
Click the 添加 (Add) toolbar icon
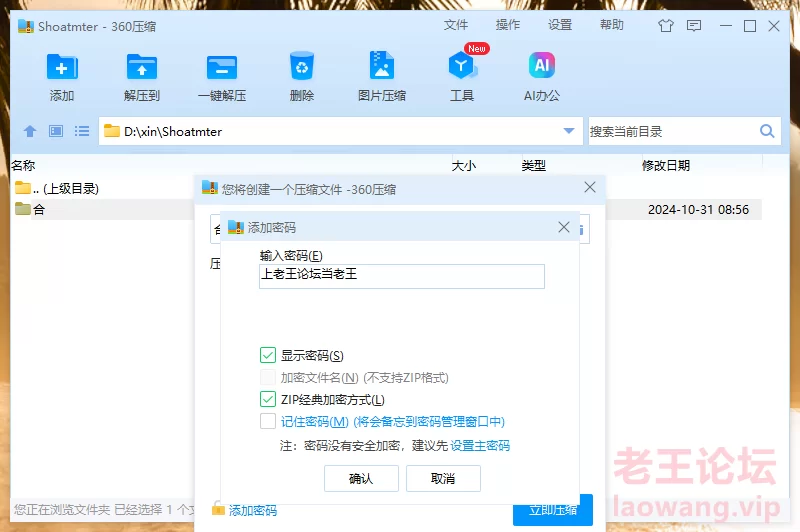(x=62, y=68)
